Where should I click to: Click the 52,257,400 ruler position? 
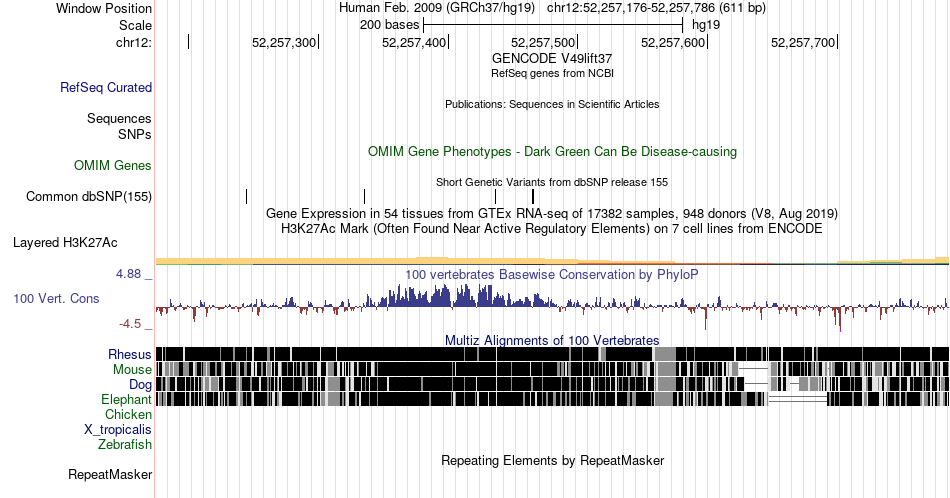click(414, 42)
